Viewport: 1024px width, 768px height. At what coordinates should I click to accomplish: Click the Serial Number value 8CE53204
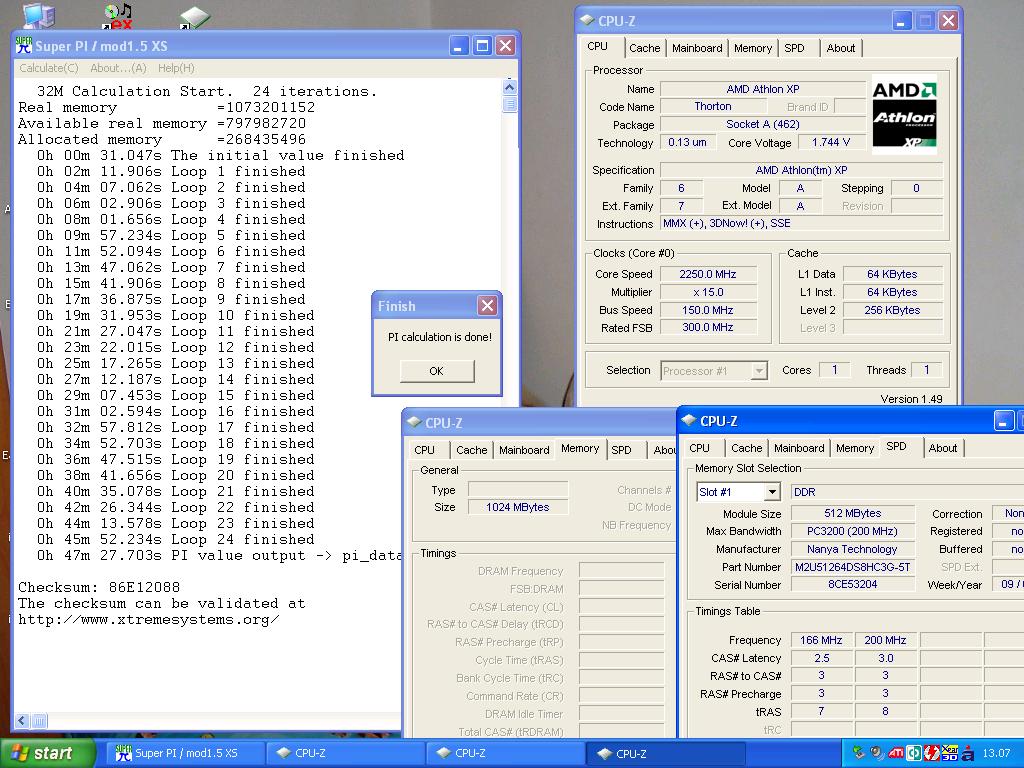pos(852,584)
